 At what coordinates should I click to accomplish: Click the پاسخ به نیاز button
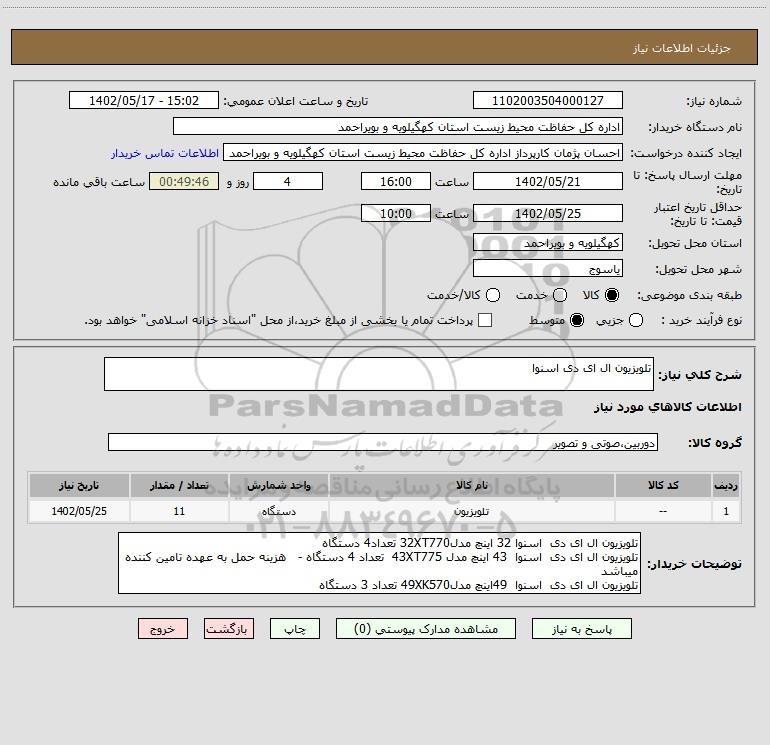pos(581,629)
